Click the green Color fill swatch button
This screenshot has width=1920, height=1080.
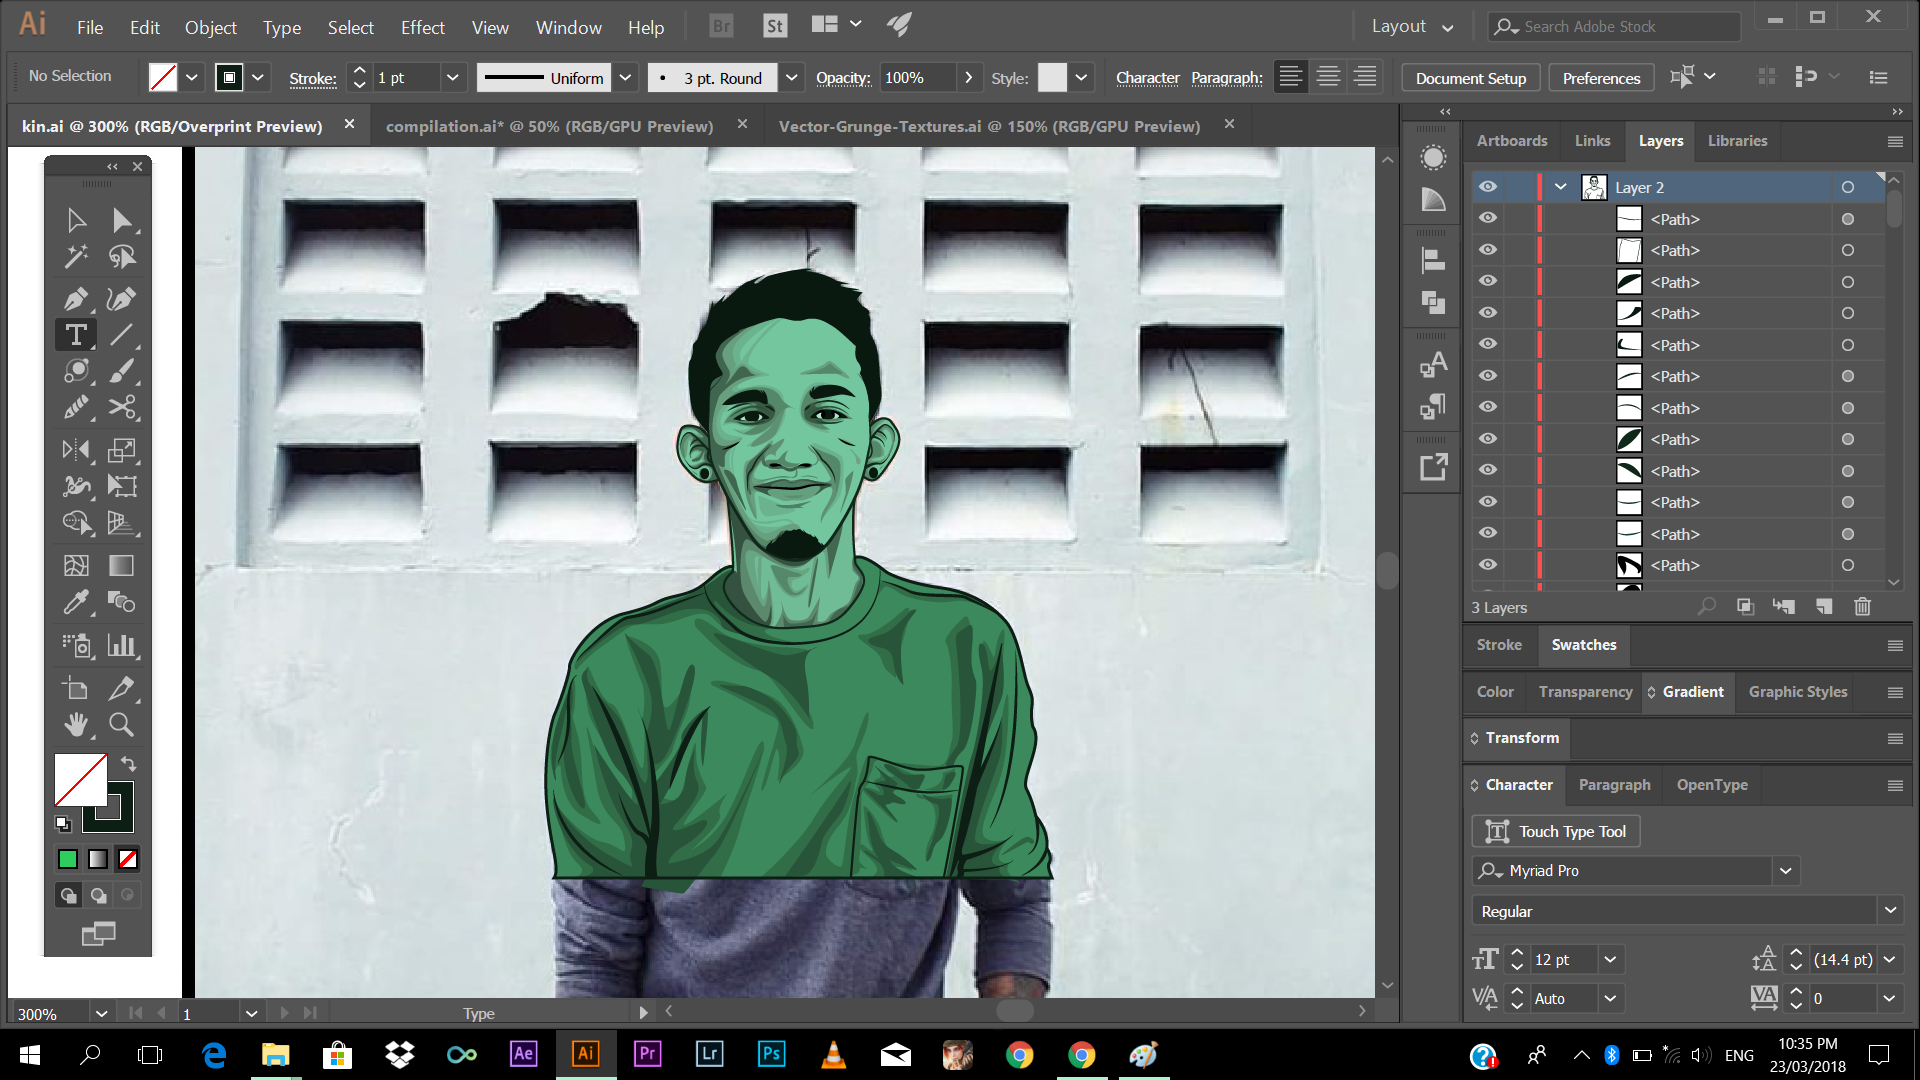[x=68, y=859]
